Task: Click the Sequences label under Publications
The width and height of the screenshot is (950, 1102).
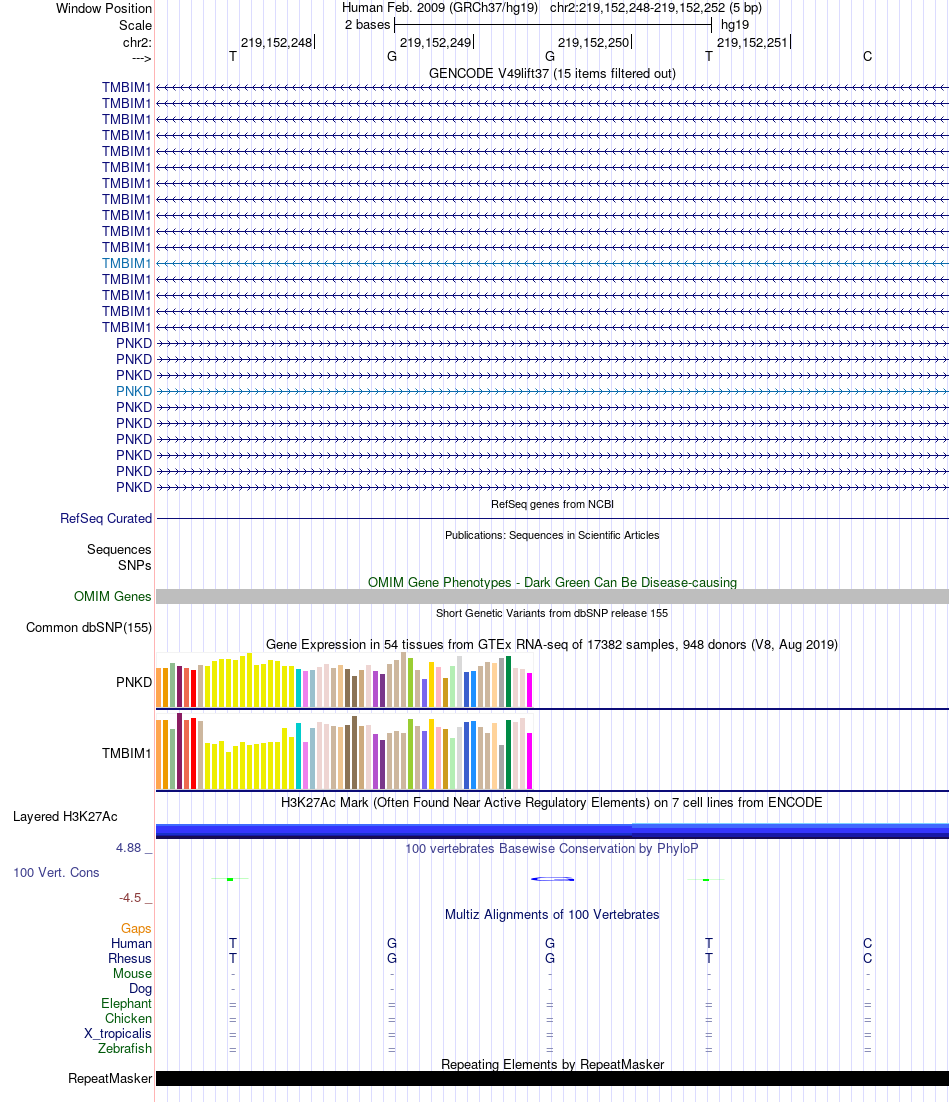Action: point(119,550)
